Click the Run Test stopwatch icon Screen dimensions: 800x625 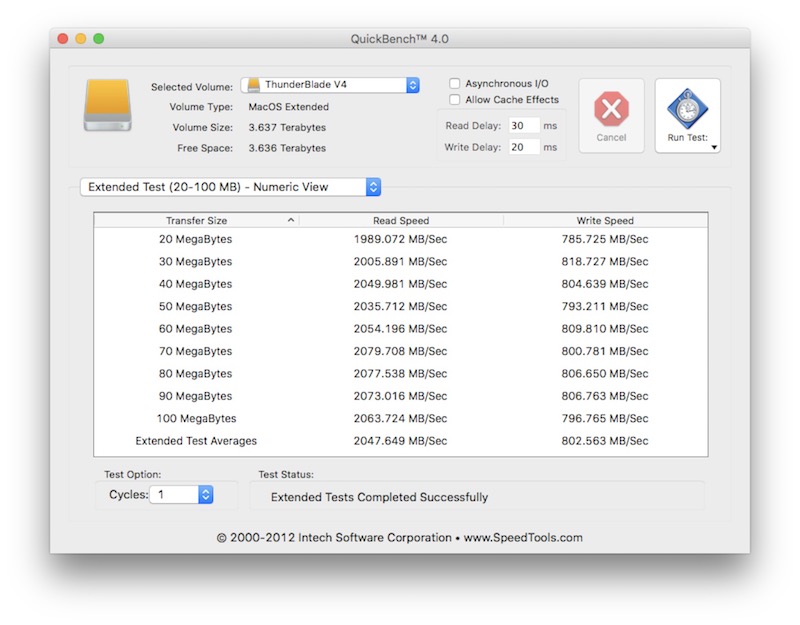(687, 109)
